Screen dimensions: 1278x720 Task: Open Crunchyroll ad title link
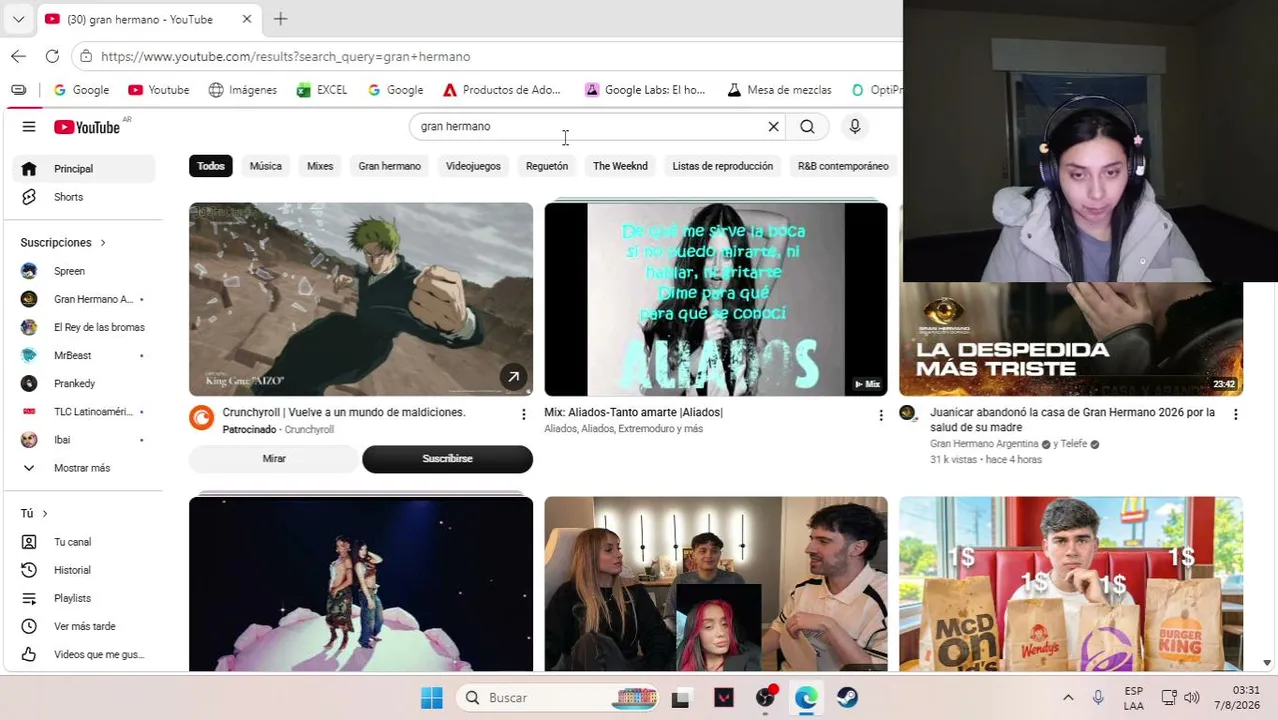[x=344, y=412]
